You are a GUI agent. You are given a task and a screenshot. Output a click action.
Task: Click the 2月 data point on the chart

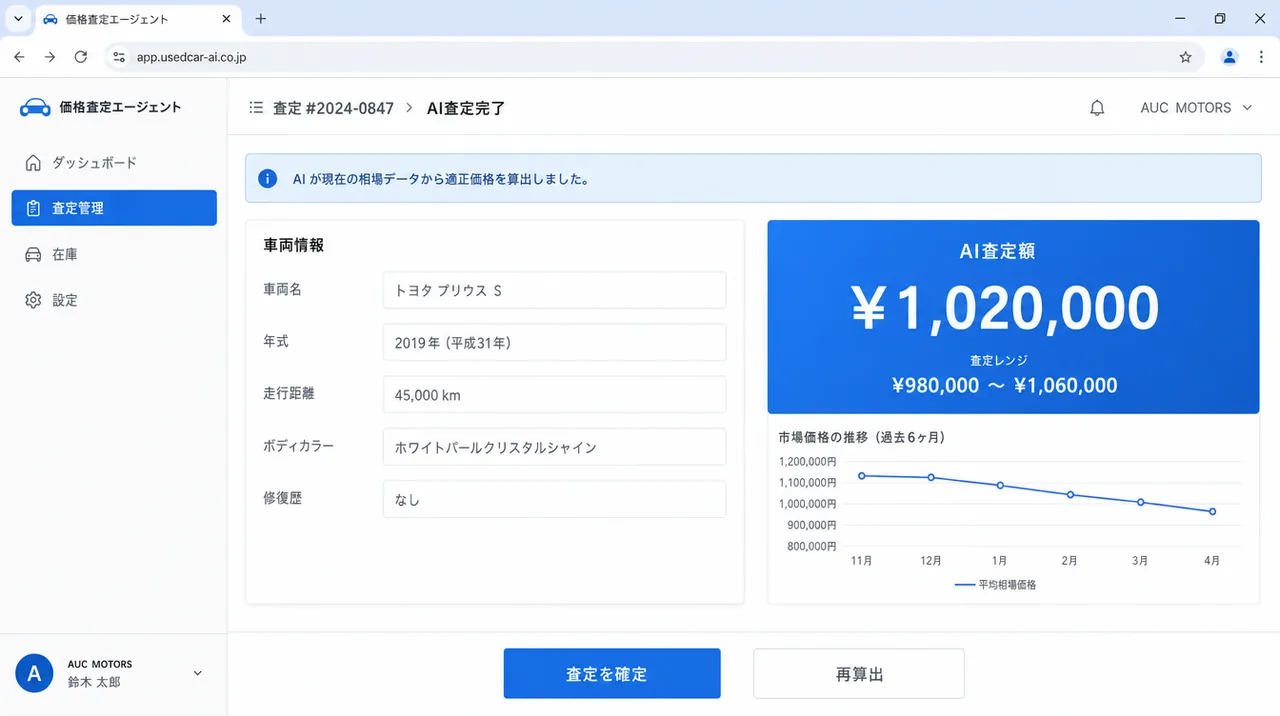[x=1070, y=494]
